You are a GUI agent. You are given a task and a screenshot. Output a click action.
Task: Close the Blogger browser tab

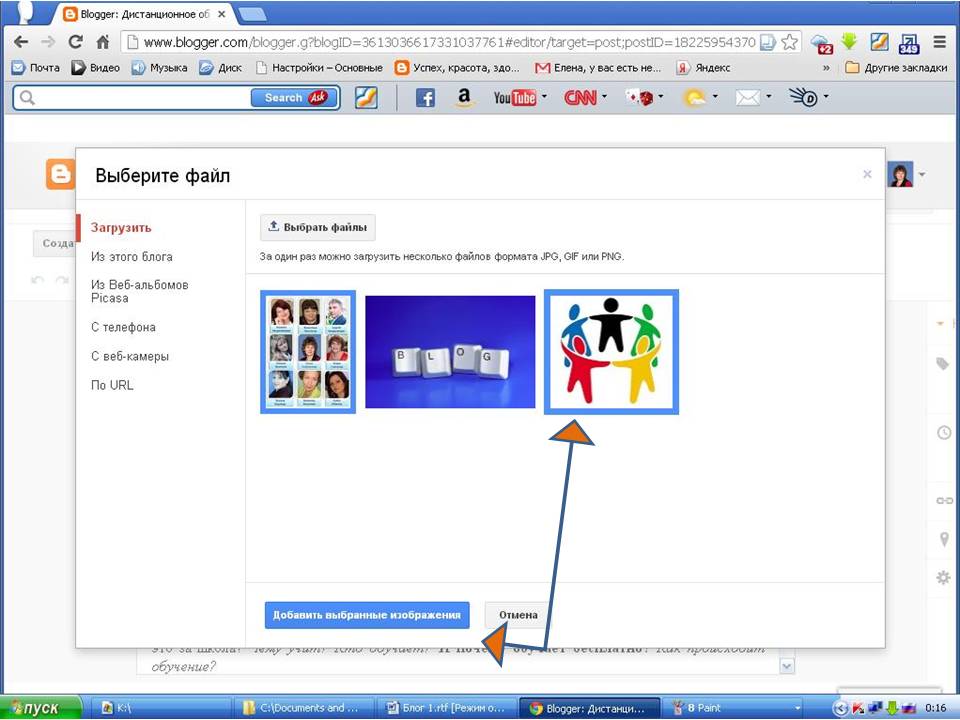tap(222, 13)
